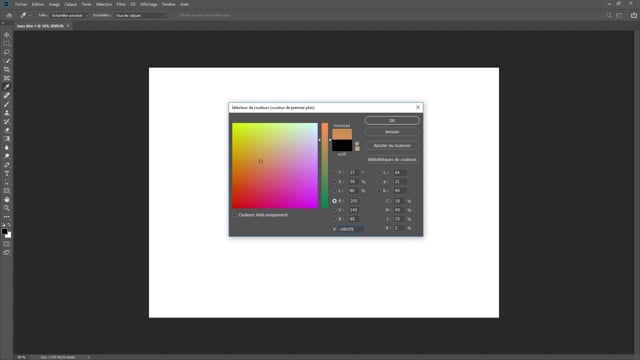This screenshot has height=360, width=640.
Task: Go to Home screen icon
Action: [x=9, y=16]
